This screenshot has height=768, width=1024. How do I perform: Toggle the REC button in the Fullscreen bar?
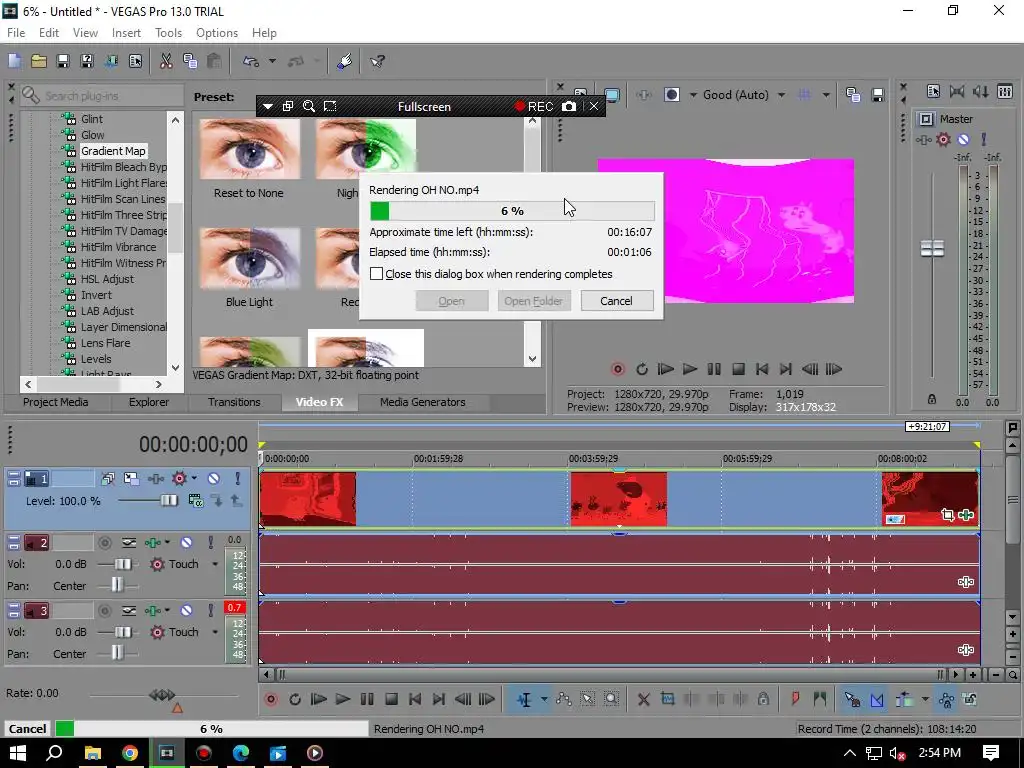coord(534,106)
